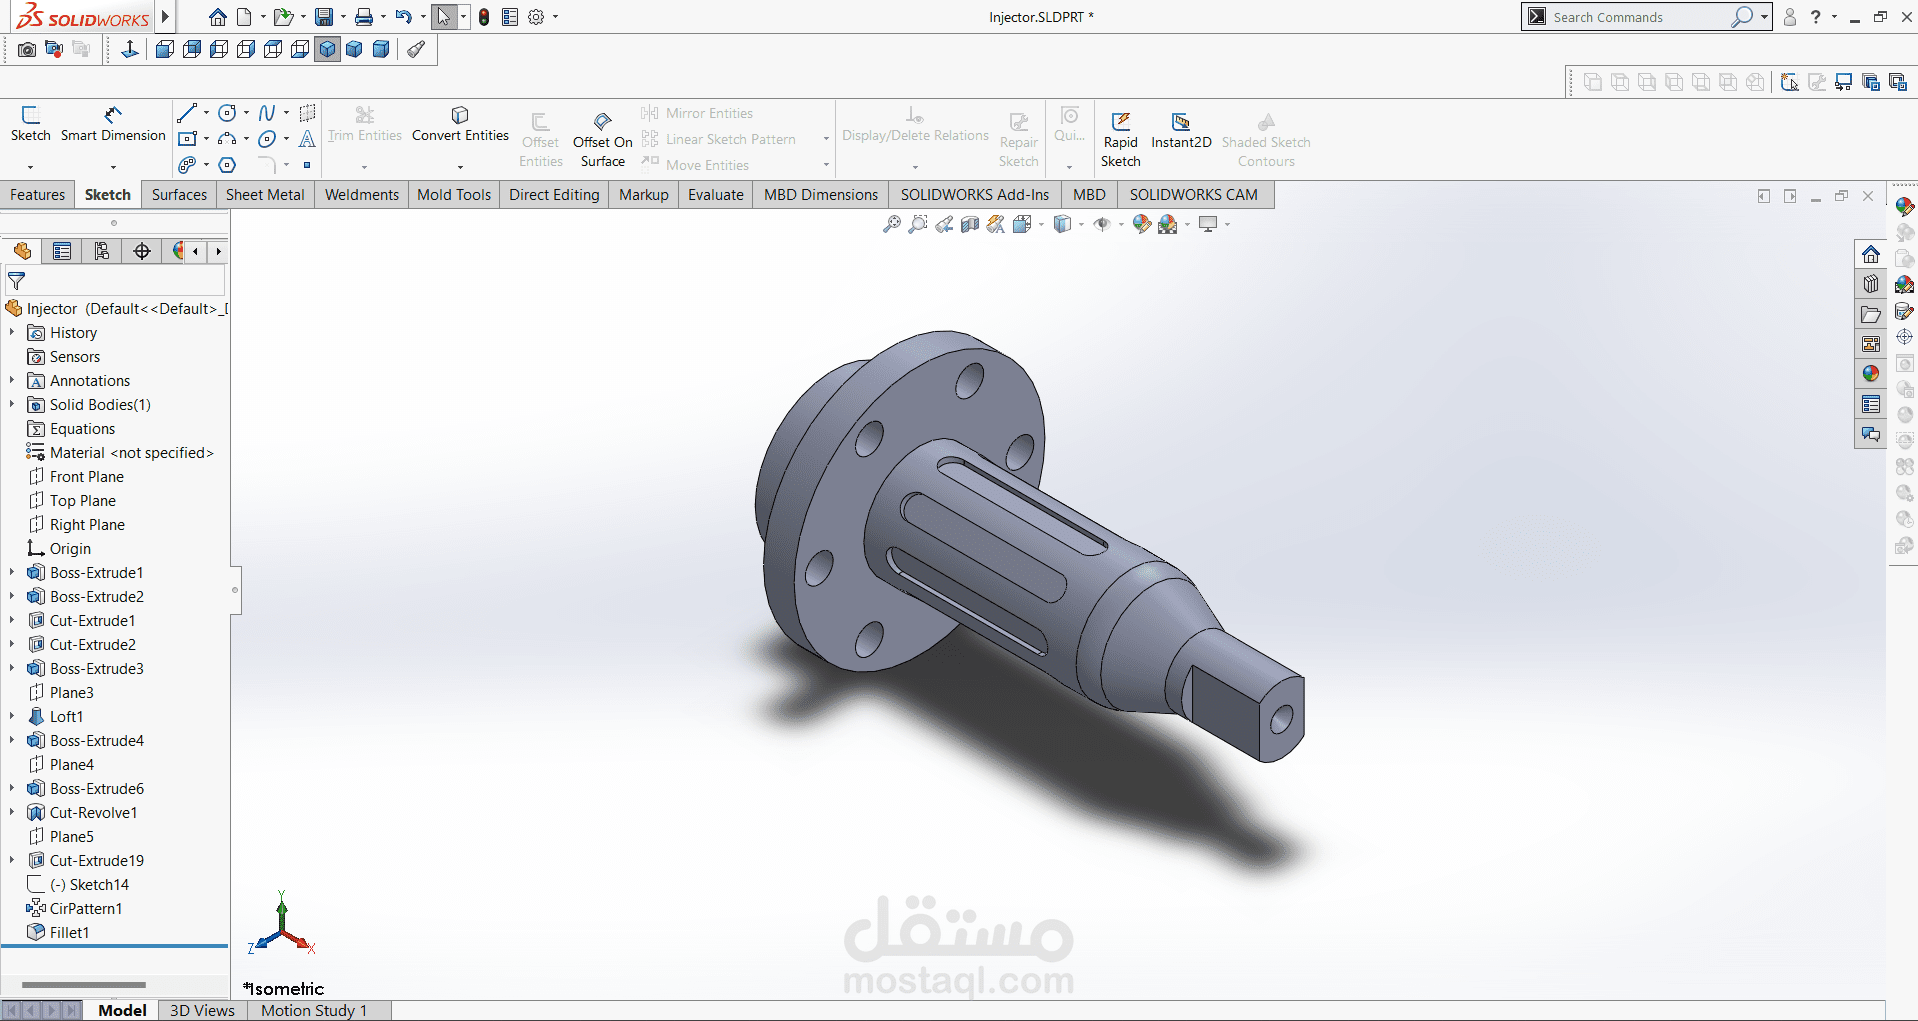Image resolution: width=1918 pixels, height=1021 pixels.
Task: Click the Offset On Surface tool
Action: 603,139
